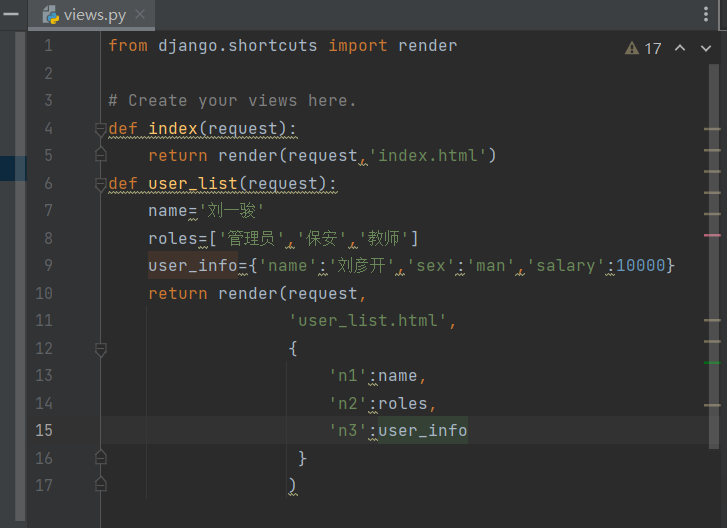727x528 pixels.
Task: Click line number 9 in gutter
Action: (47, 266)
